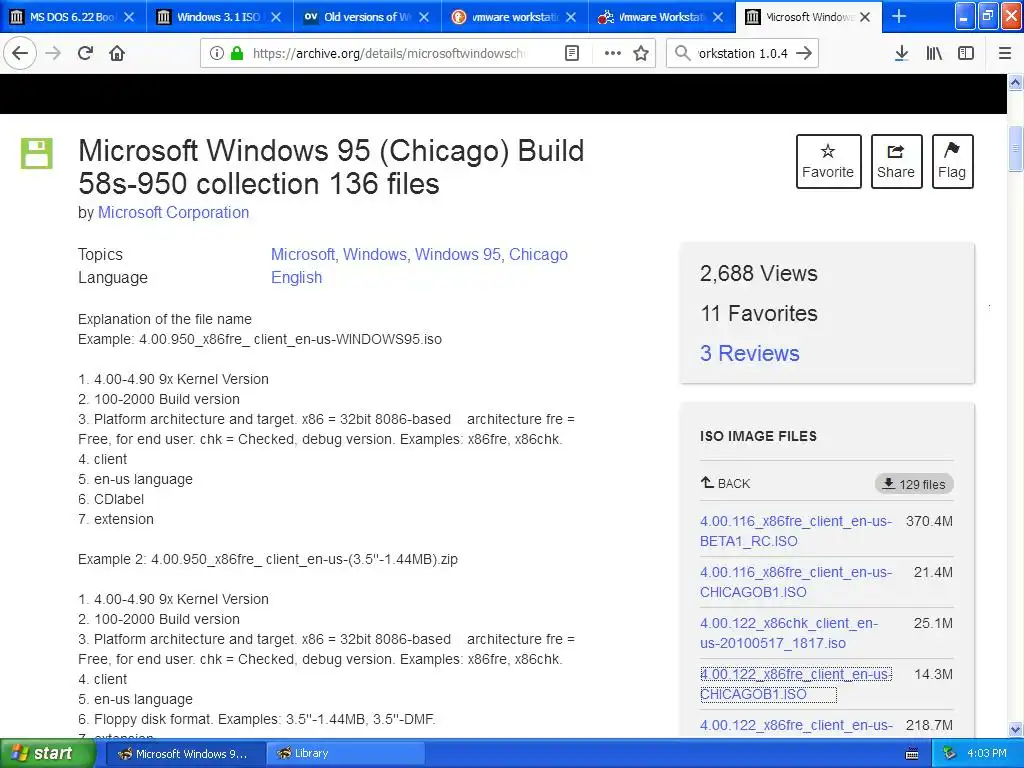Open the 4.00.122 file sized 218.7M

click(x=795, y=725)
